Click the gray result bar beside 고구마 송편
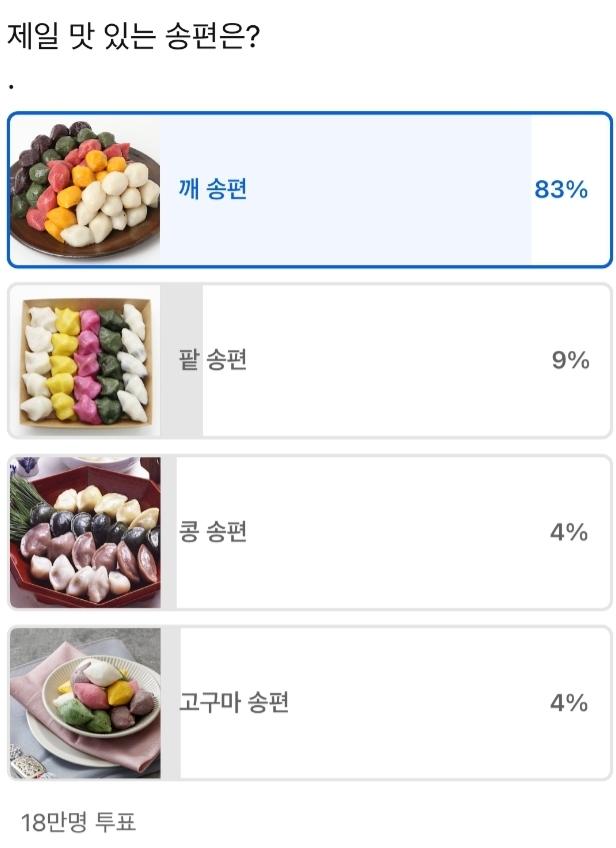This screenshot has width=616, height=848. 170,750
